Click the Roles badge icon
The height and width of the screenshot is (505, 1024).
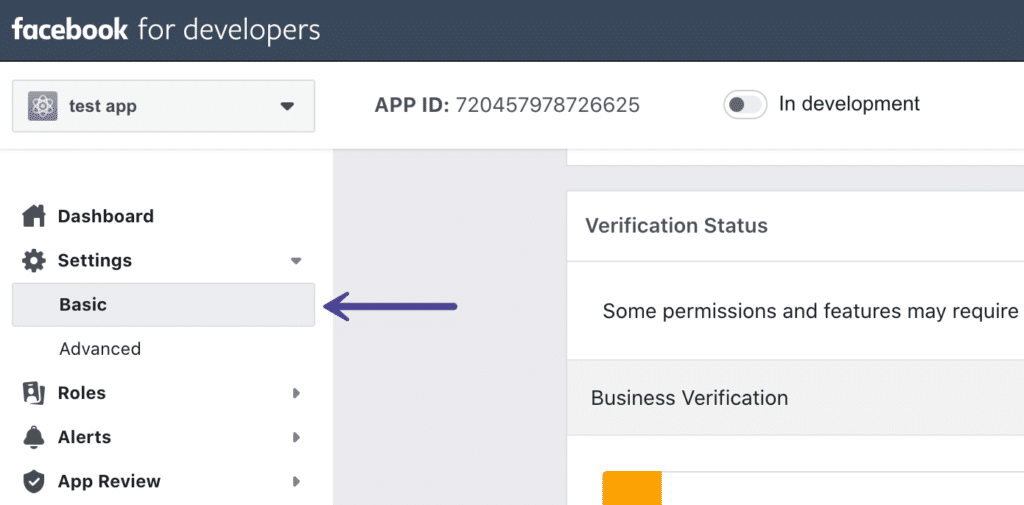tap(34, 393)
